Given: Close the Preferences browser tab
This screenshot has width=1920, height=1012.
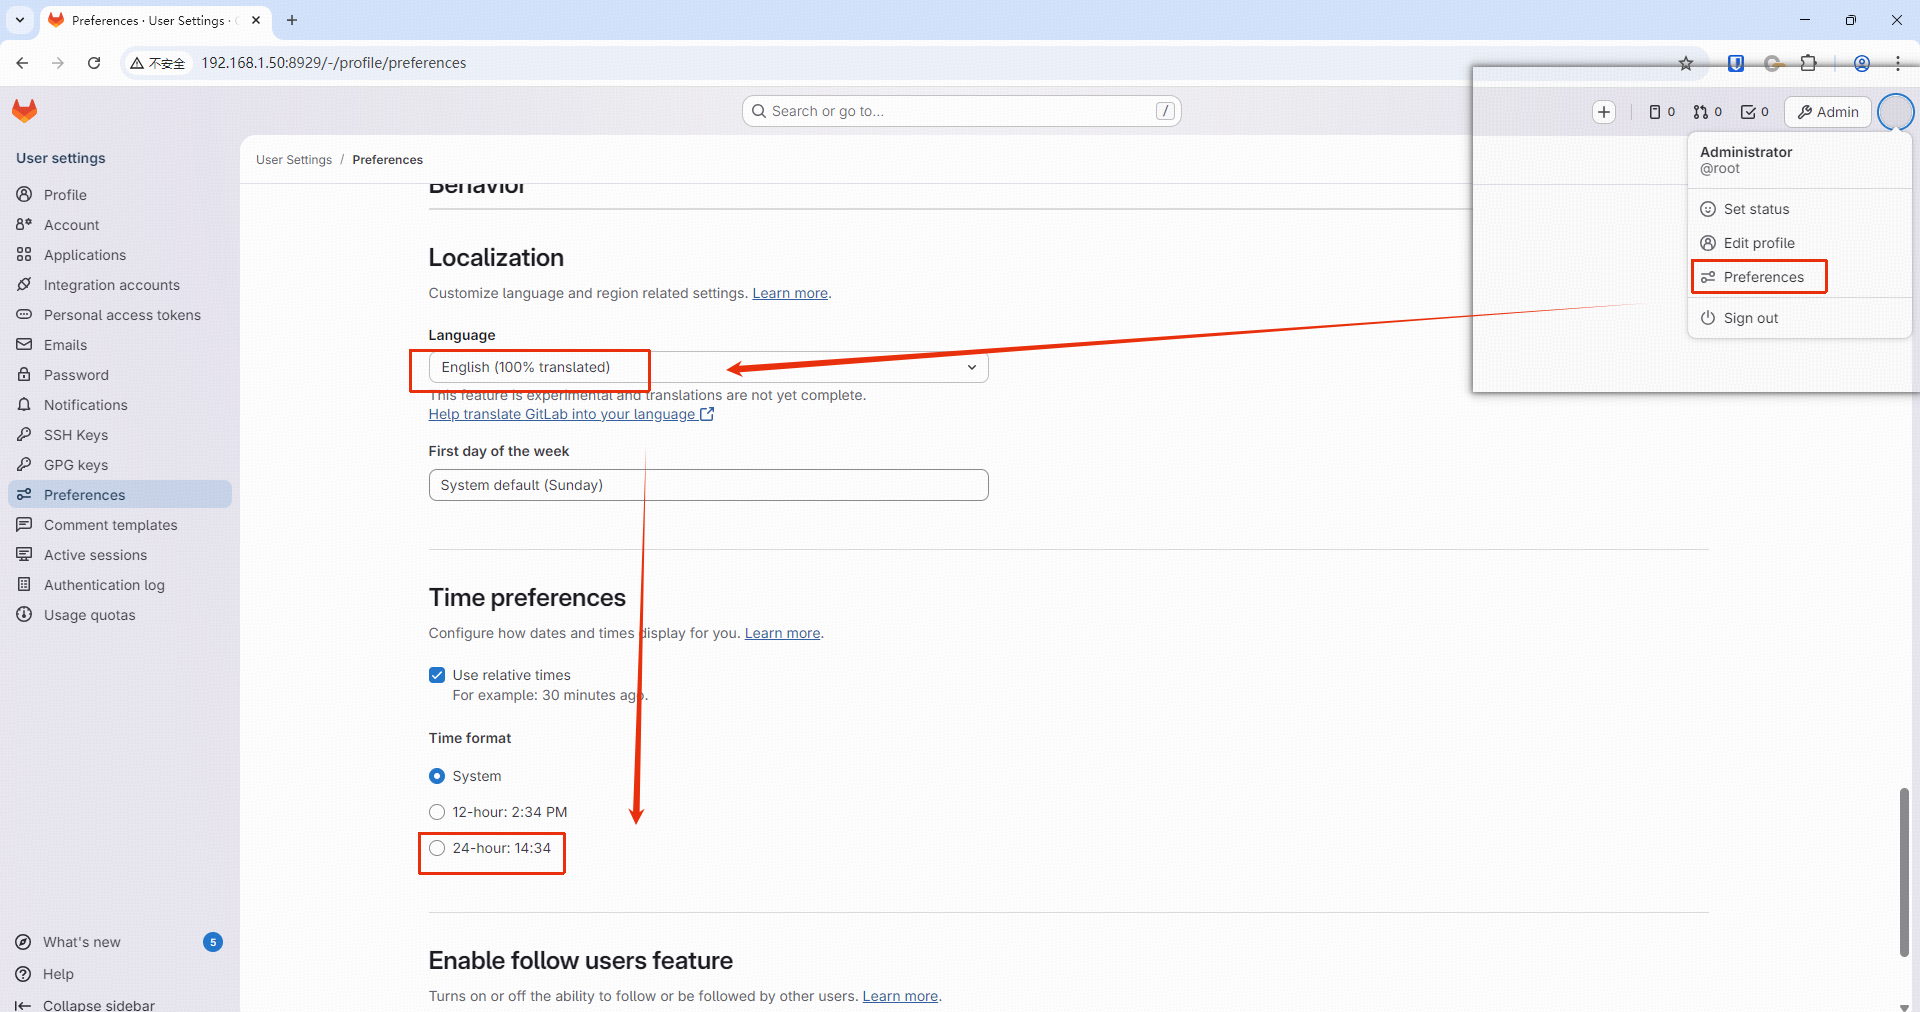Looking at the screenshot, I should point(256,20).
